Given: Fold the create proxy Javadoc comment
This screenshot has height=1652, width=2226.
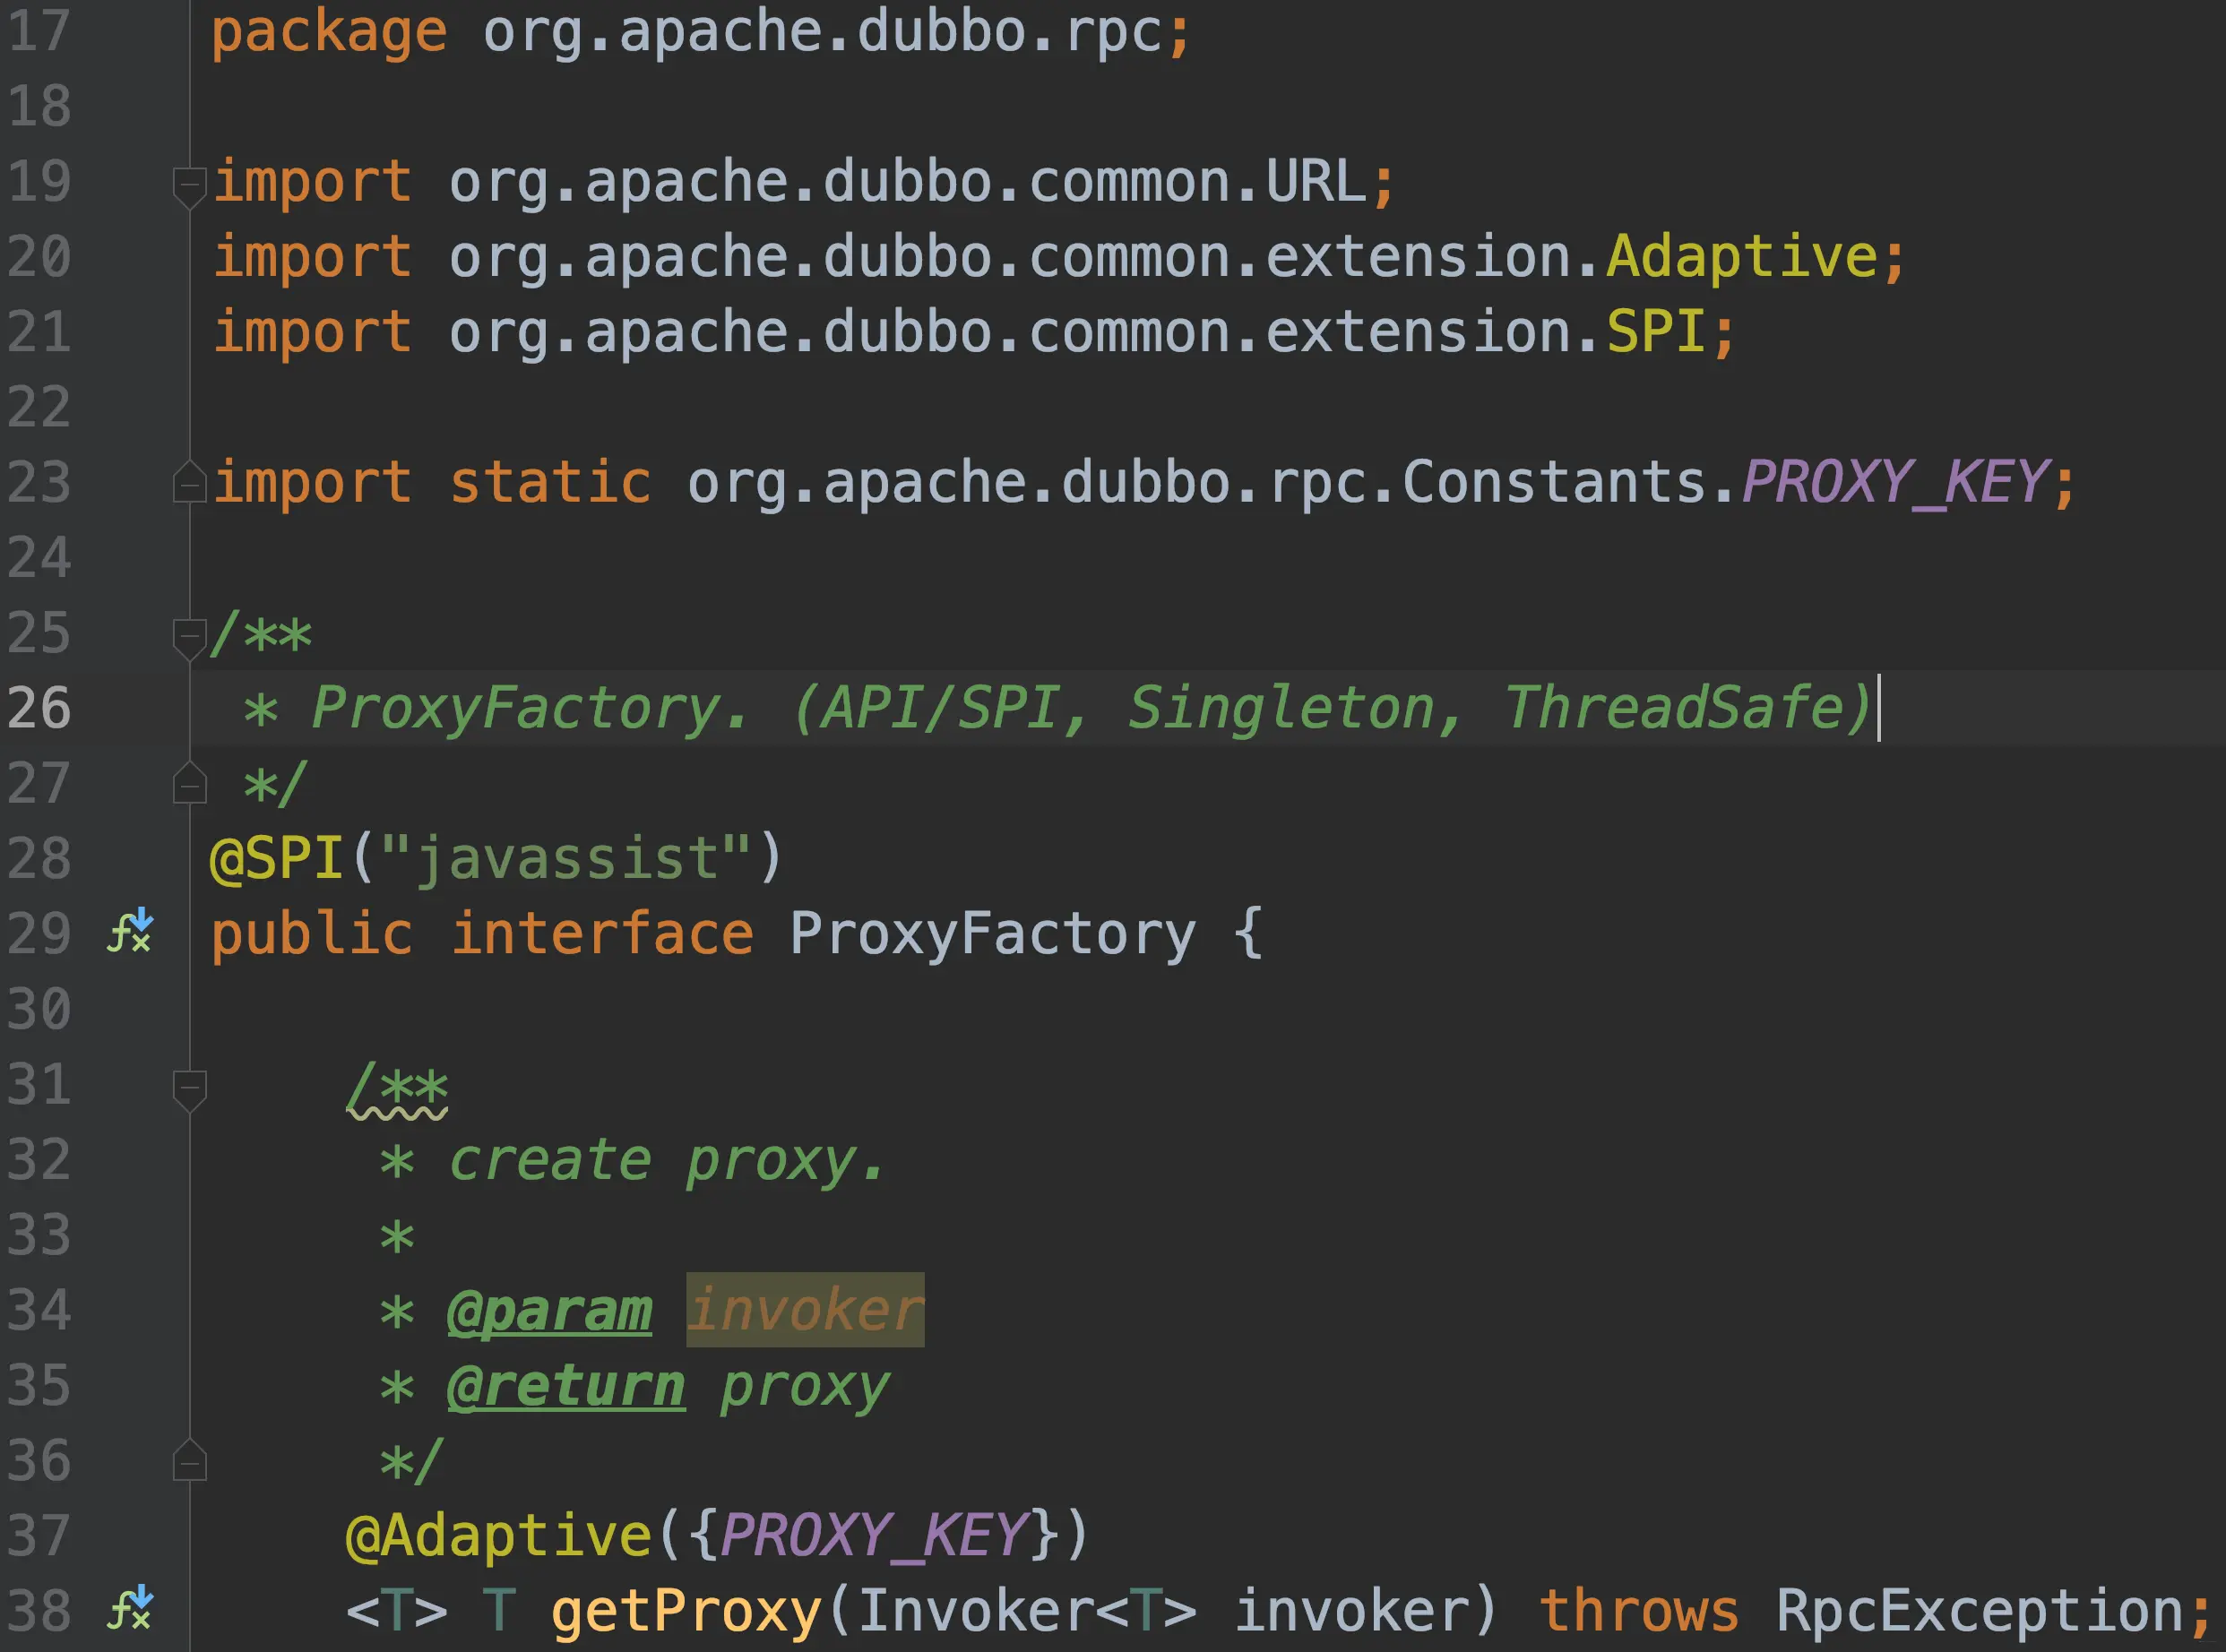Looking at the screenshot, I should (189, 1087).
